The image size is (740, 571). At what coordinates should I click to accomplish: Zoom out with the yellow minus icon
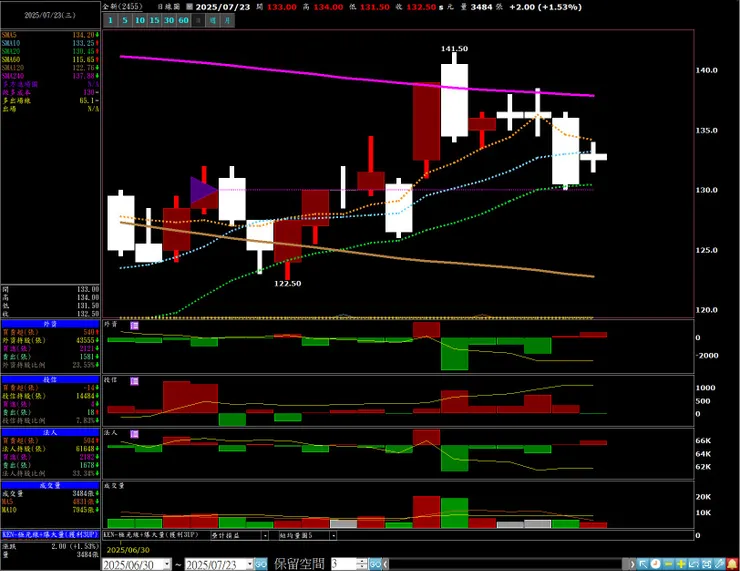(668, 564)
